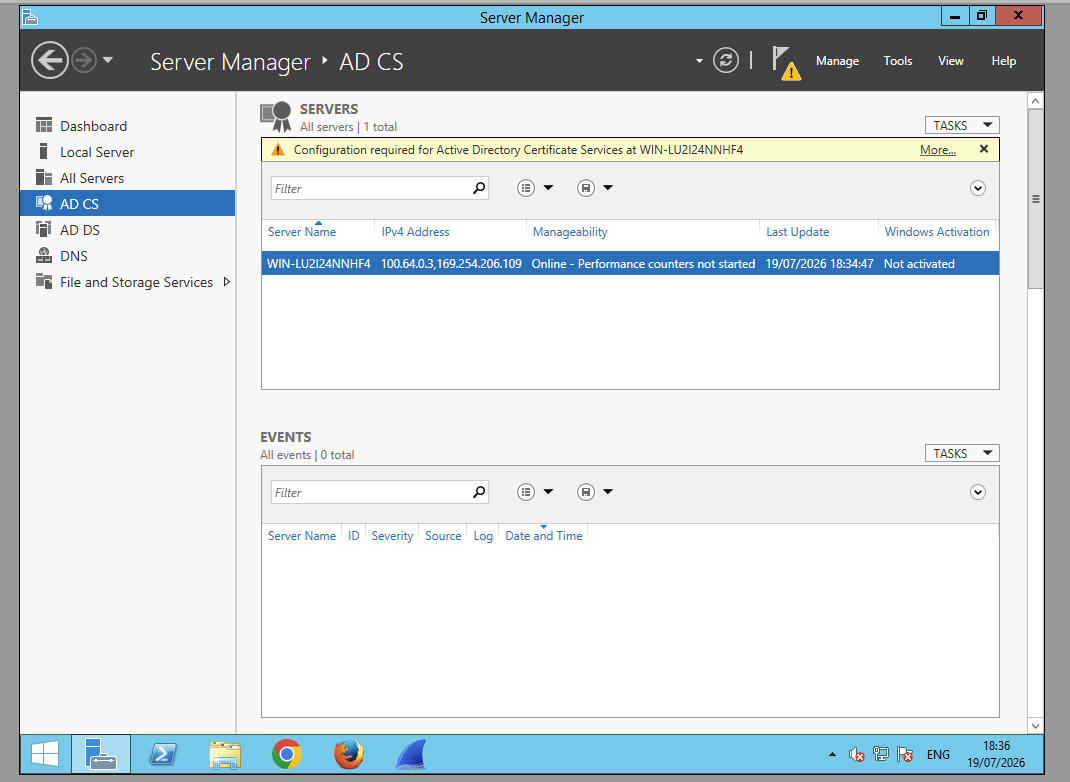Viewport: 1070px width, 782px height.
Task: Sort servers by Windows Activation column
Action: [x=937, y=232]
